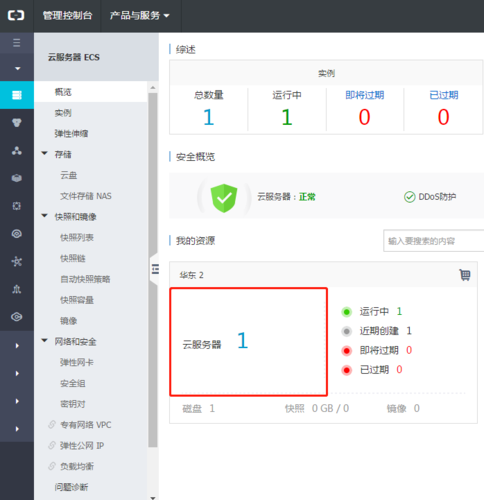
Task: Click the green 运行中 status dot
Action: (x=347, y=312)
